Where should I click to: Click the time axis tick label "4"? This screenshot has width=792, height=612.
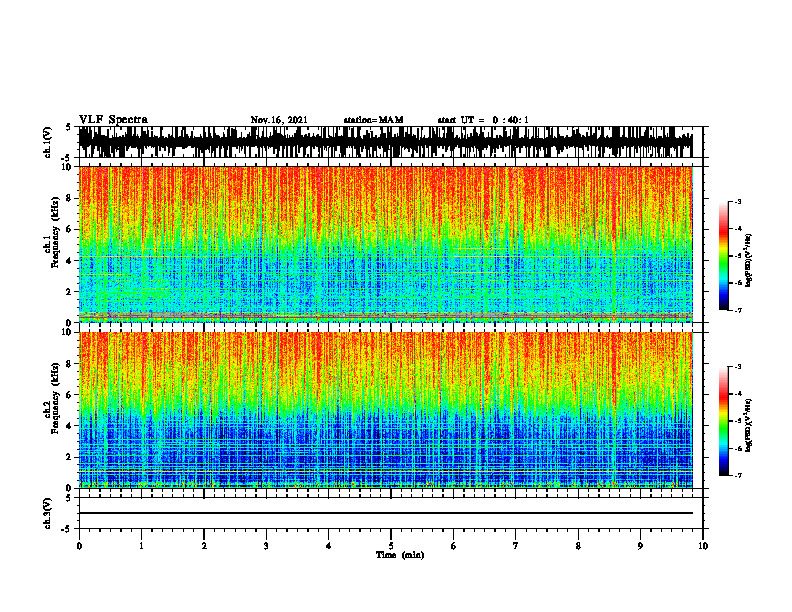[x=329, y=546]
